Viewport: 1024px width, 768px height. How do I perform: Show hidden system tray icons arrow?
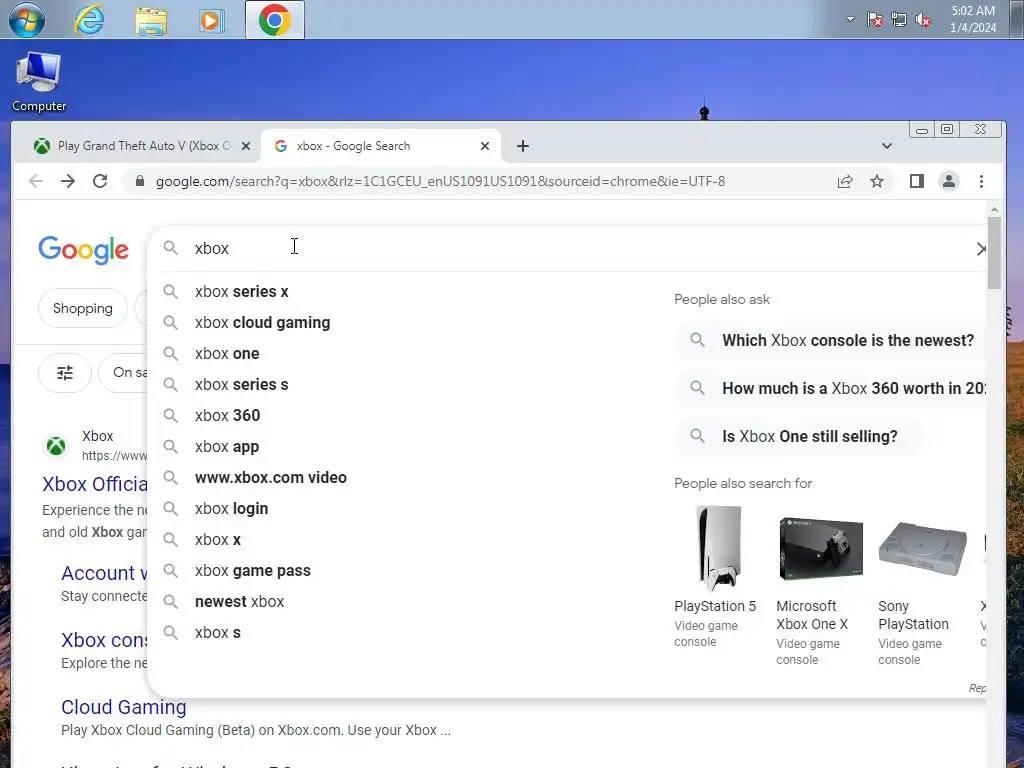[850, 19]
